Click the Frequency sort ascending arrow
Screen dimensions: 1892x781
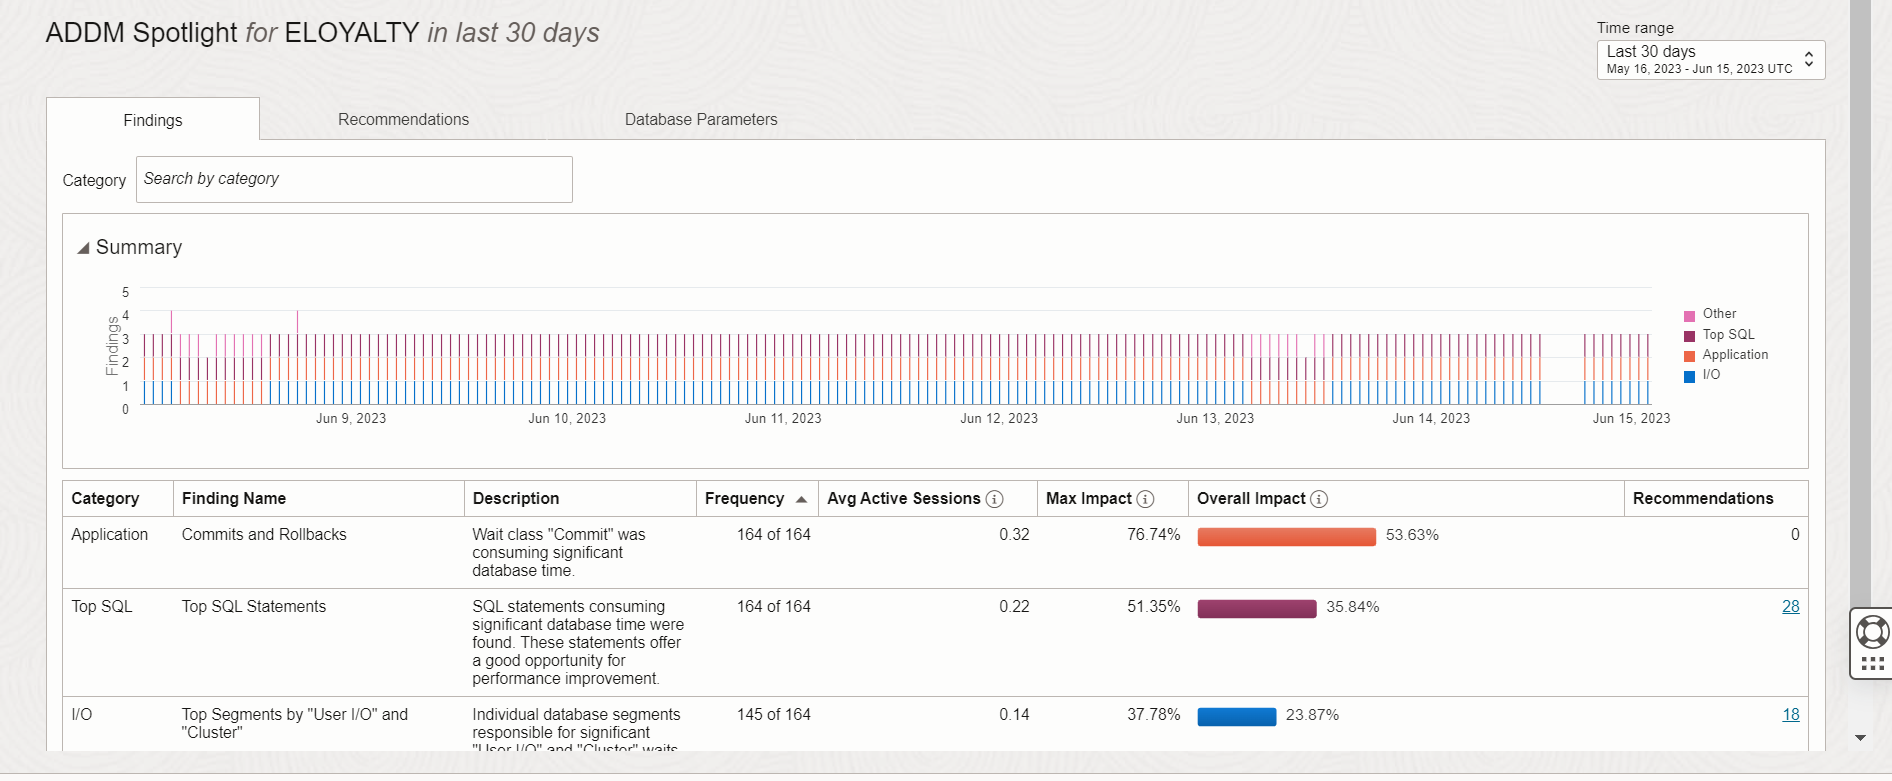click(801, 499)
